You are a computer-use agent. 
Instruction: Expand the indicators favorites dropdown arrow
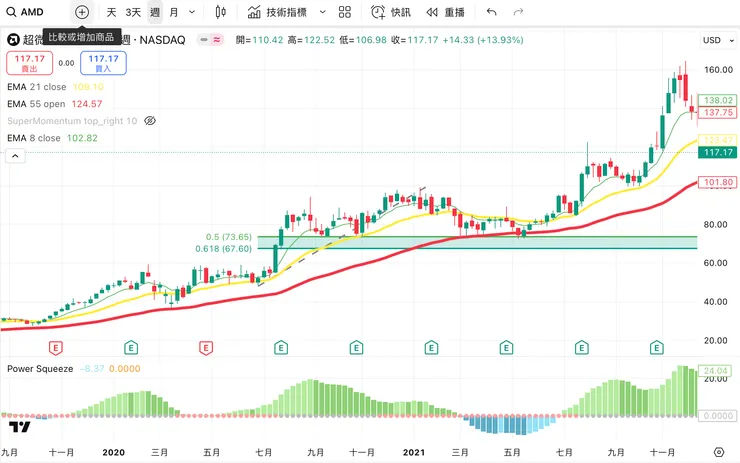pos(323,12)
